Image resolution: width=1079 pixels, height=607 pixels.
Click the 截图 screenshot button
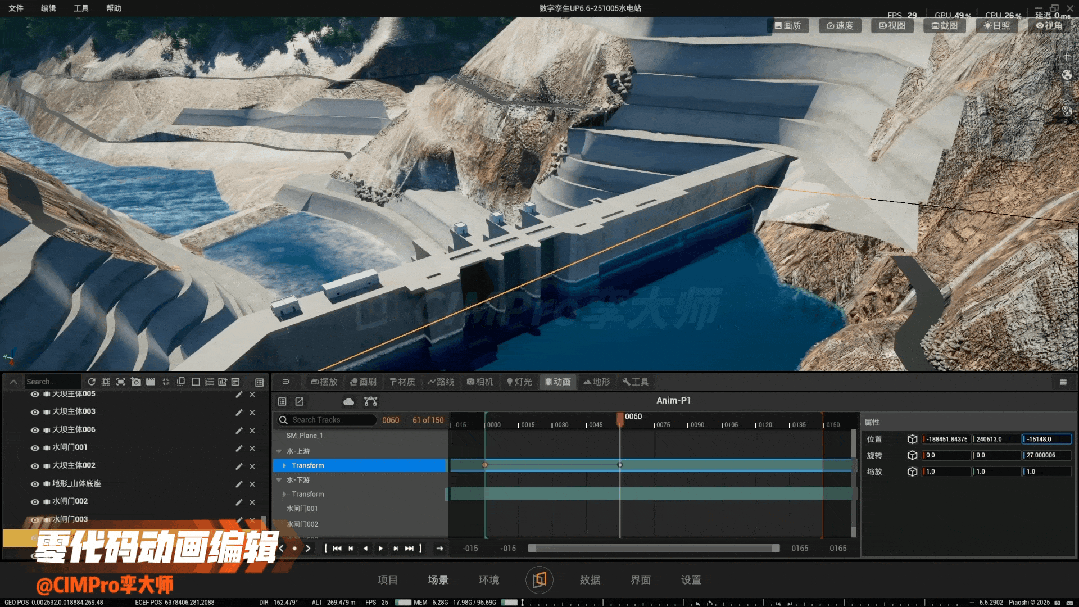[944, 25]
